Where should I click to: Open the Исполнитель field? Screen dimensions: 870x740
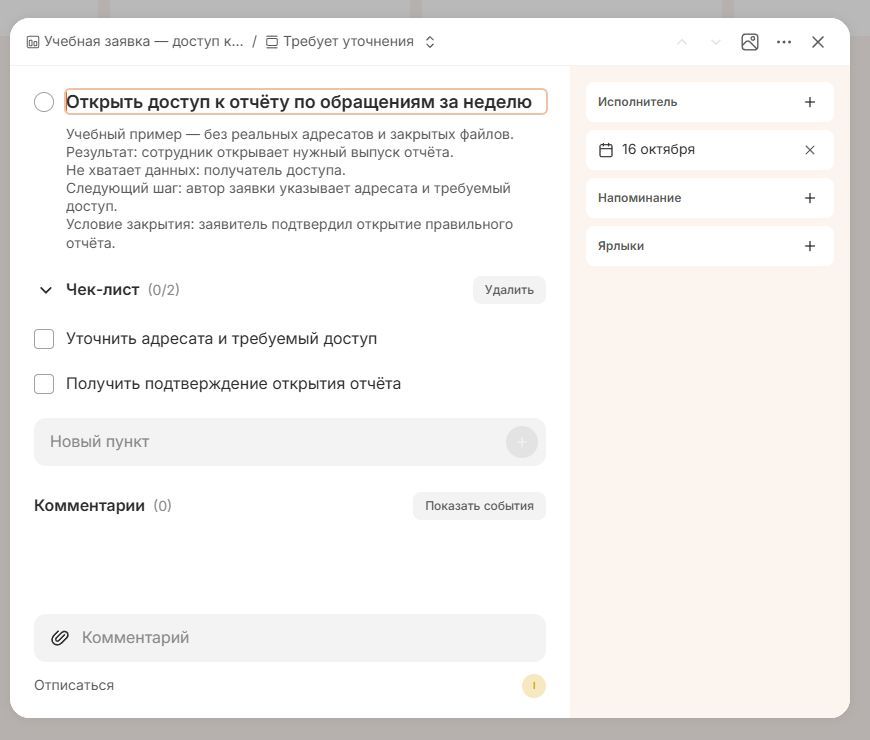click(710, 102)
